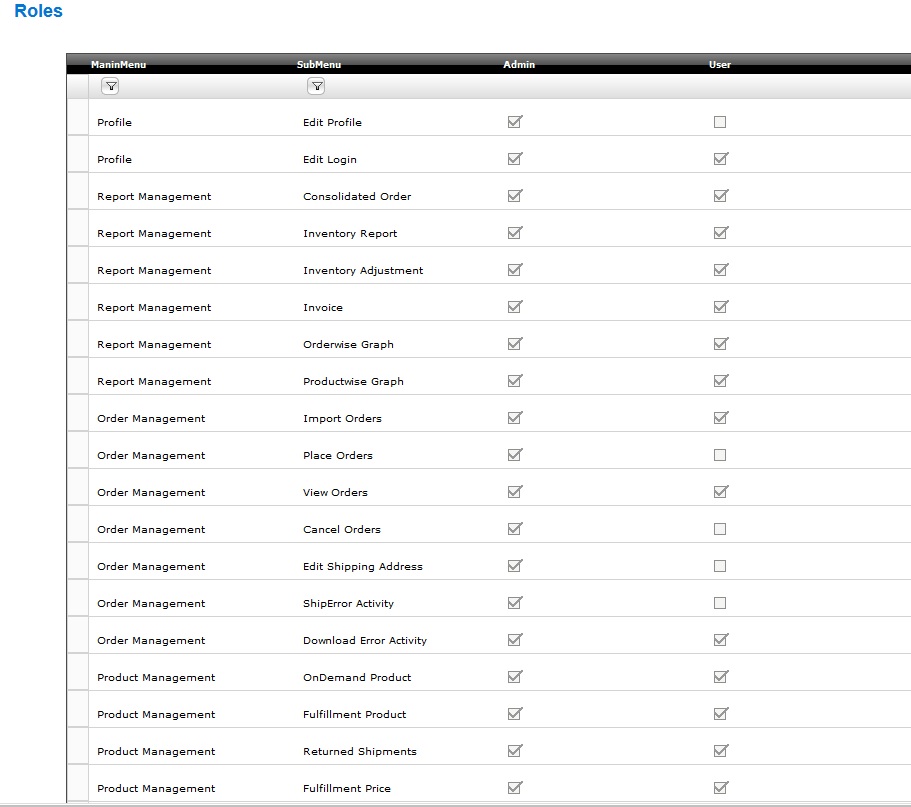Image resolution: width=911 pixels, height=807 pixels.
Task: Toggle Admin checkbox for Import Orders
Action: pos(515,418)
